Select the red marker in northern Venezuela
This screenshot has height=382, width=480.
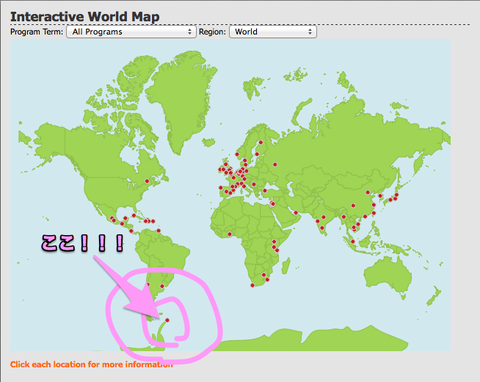pos(159,230)
